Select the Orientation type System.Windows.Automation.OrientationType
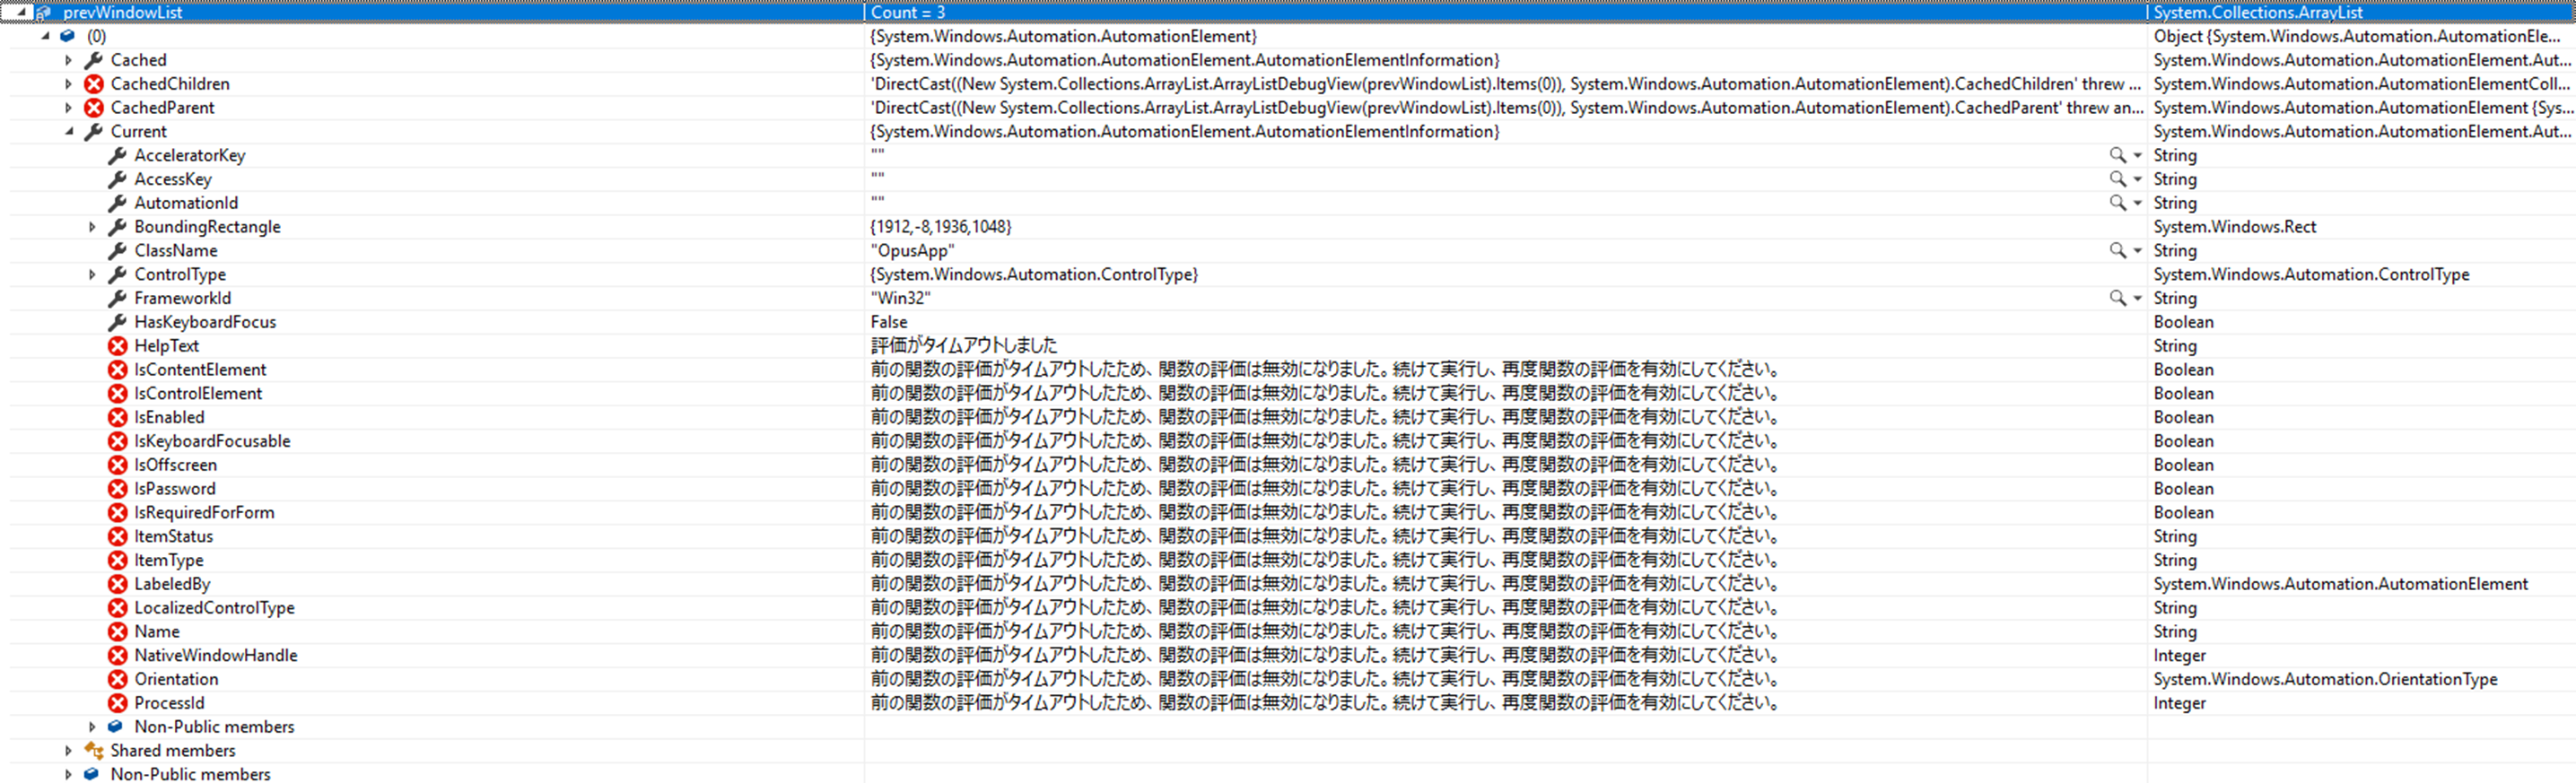This screenshot has width=2576, height=783. point(2325,679)
